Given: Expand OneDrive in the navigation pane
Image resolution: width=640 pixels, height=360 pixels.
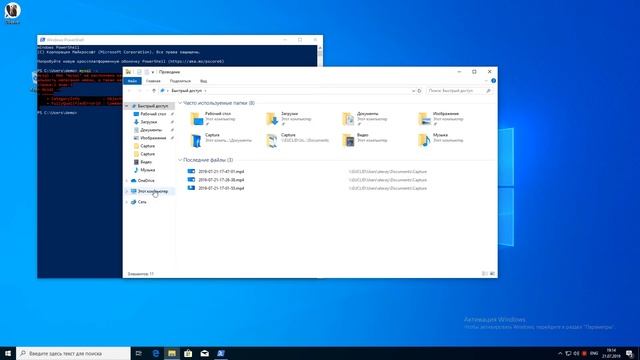Looking at the screenshot, I should (127, 180).
